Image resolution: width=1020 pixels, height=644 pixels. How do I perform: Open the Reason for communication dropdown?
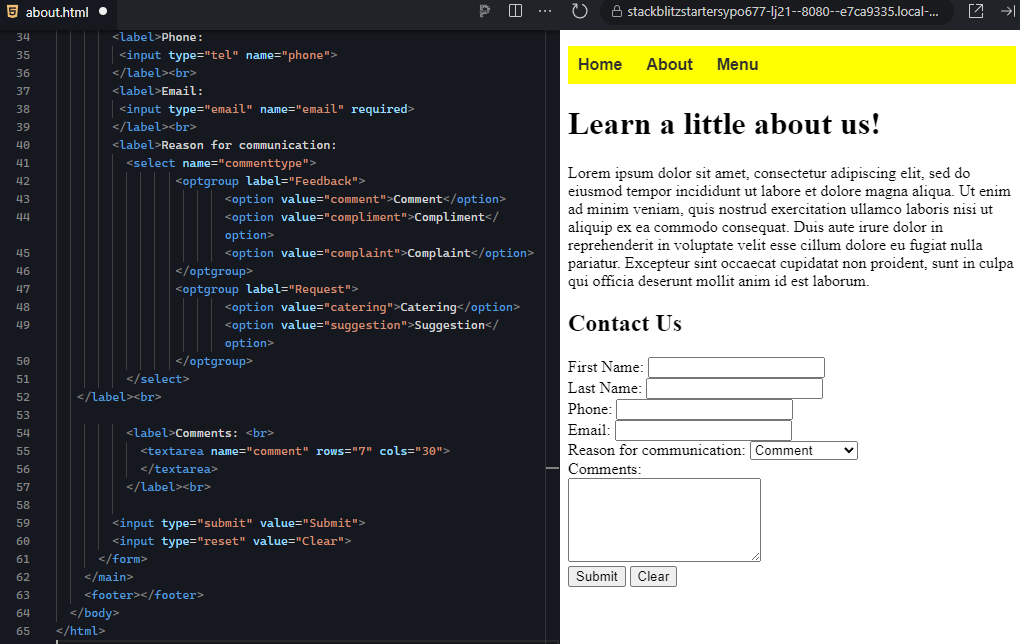click(803, 450)
